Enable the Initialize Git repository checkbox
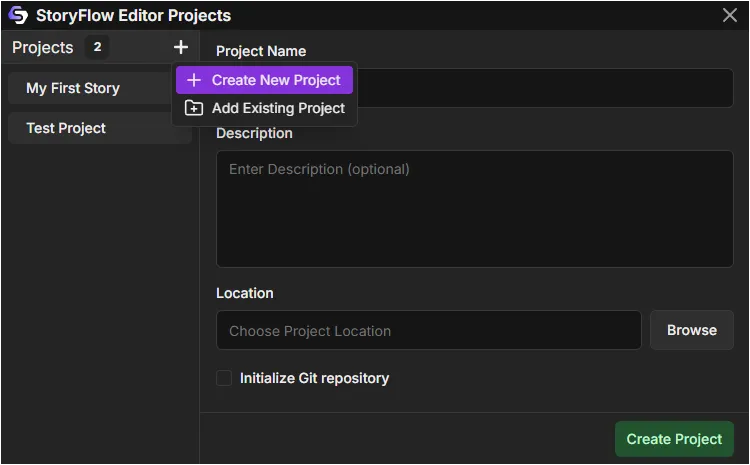The height and width of the screenshot is (465, 750). pos(224,378)
